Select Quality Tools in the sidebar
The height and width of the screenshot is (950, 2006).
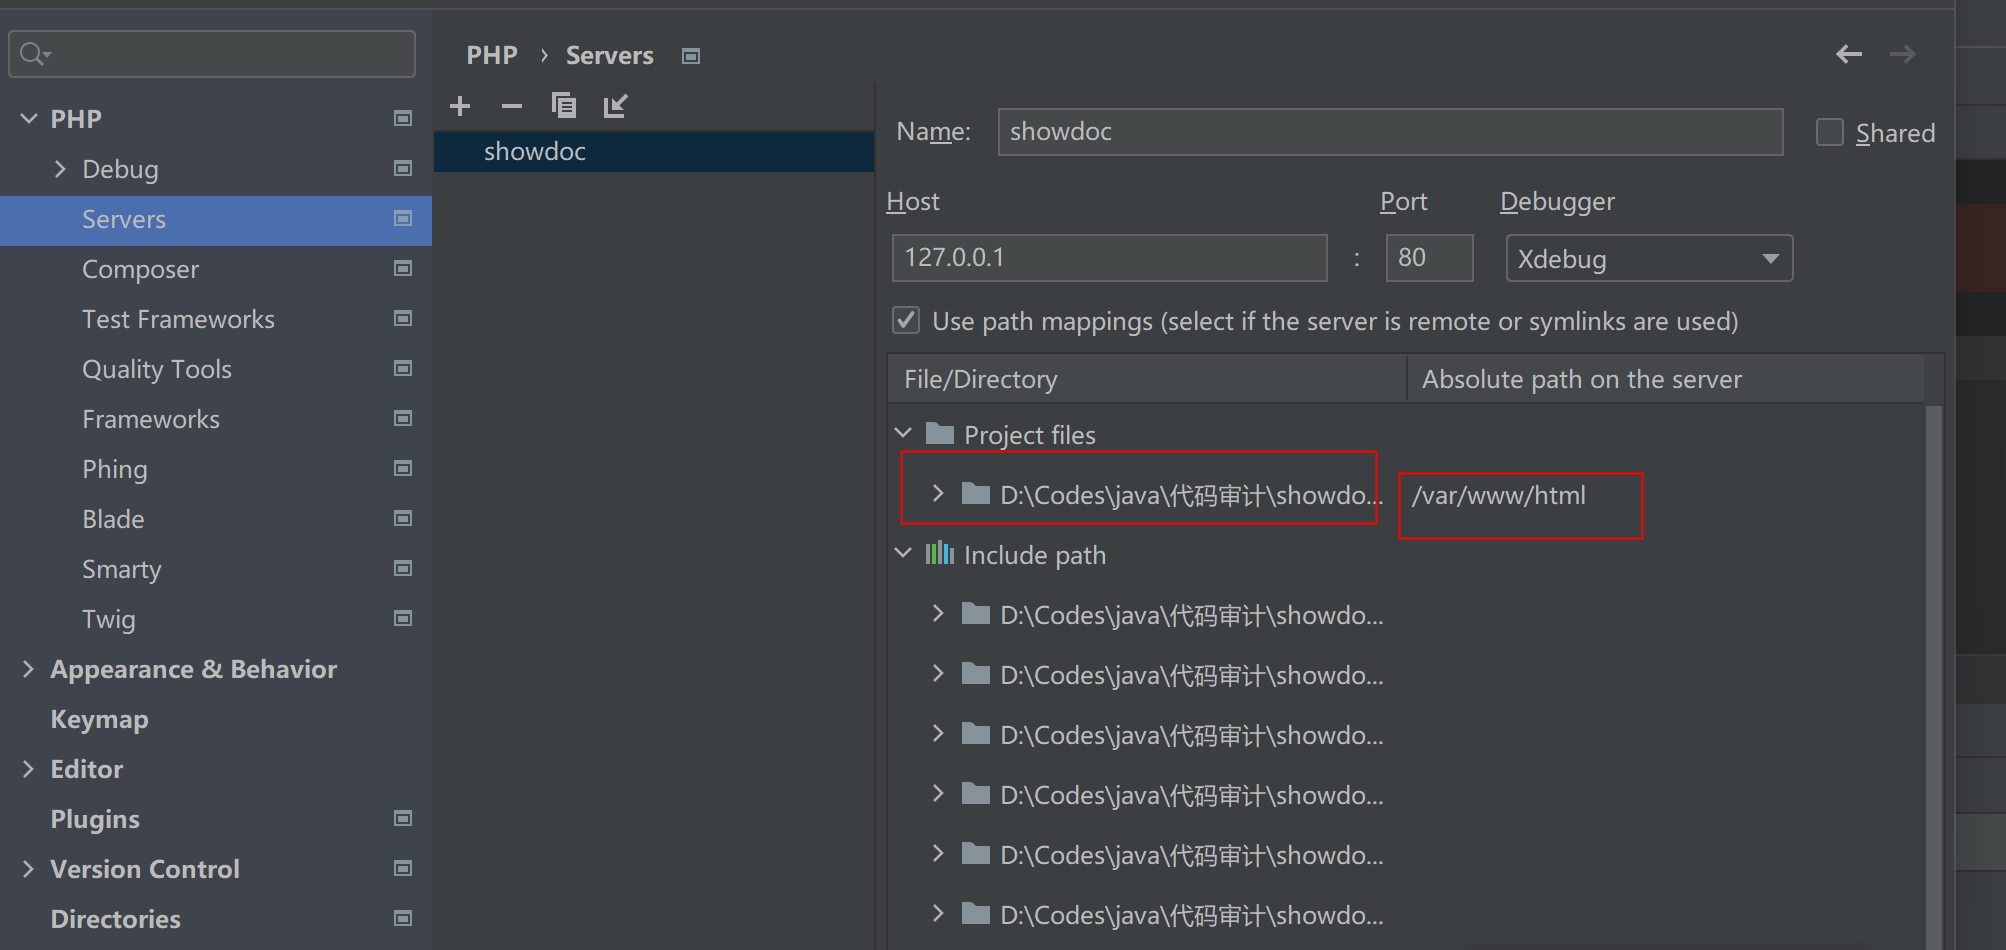[157, 369]
